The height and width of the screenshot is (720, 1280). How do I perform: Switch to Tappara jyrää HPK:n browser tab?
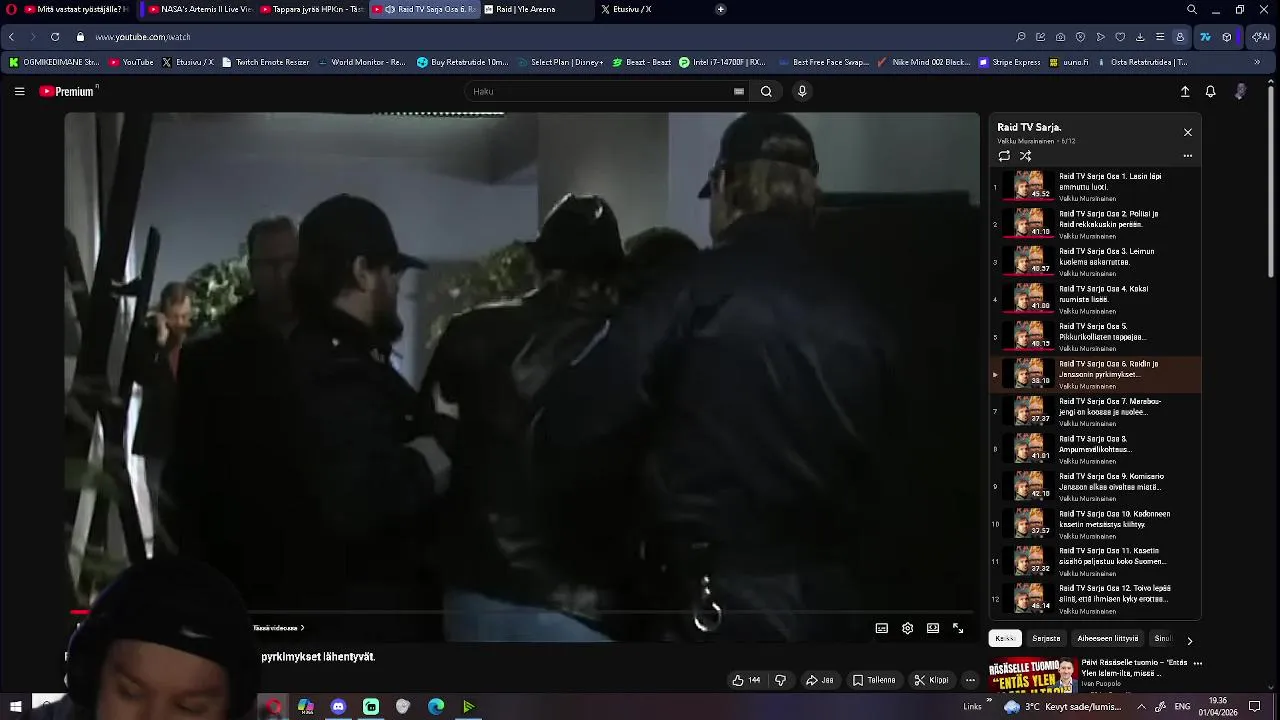tap(311, 9)
